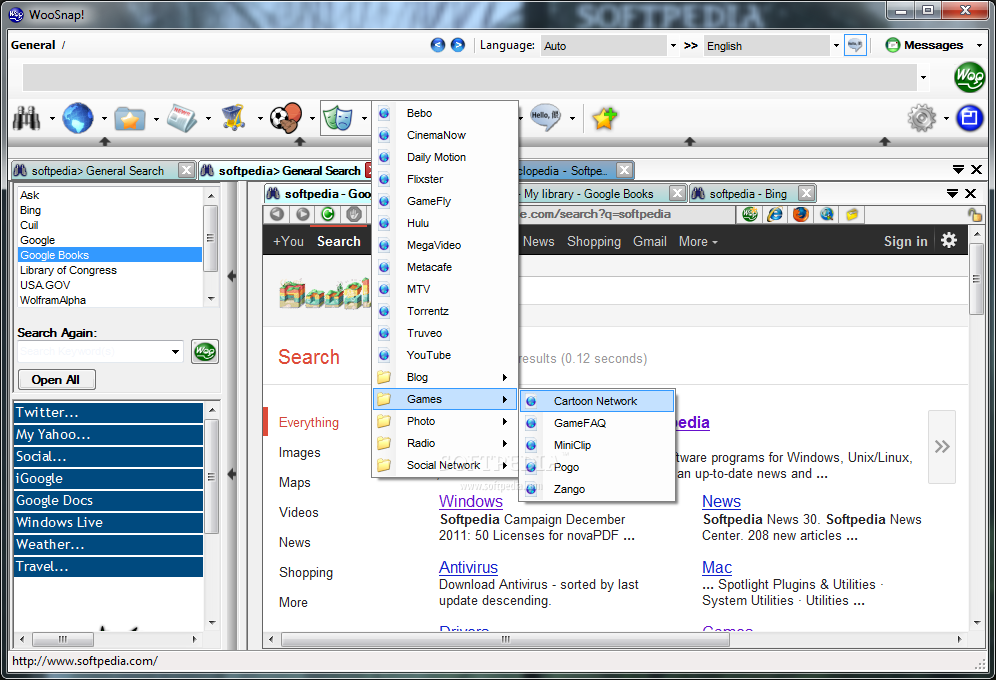This screenshot has height=680, width=996.
Task: Click the blue round window layout icon
Action: pyautogui.click(x=969, y=118)
